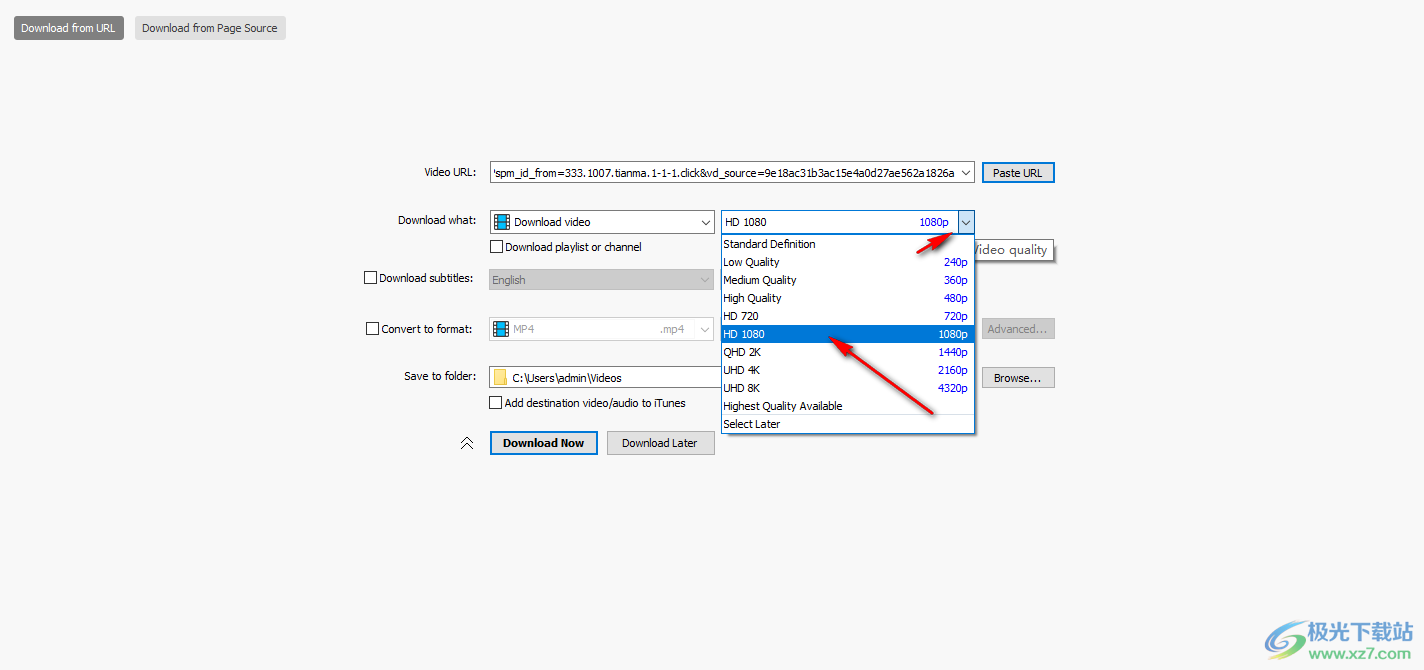This screenshot has height=670, width=1424.
Task: Switch to Download from URL tab
Action: point(69,28)
